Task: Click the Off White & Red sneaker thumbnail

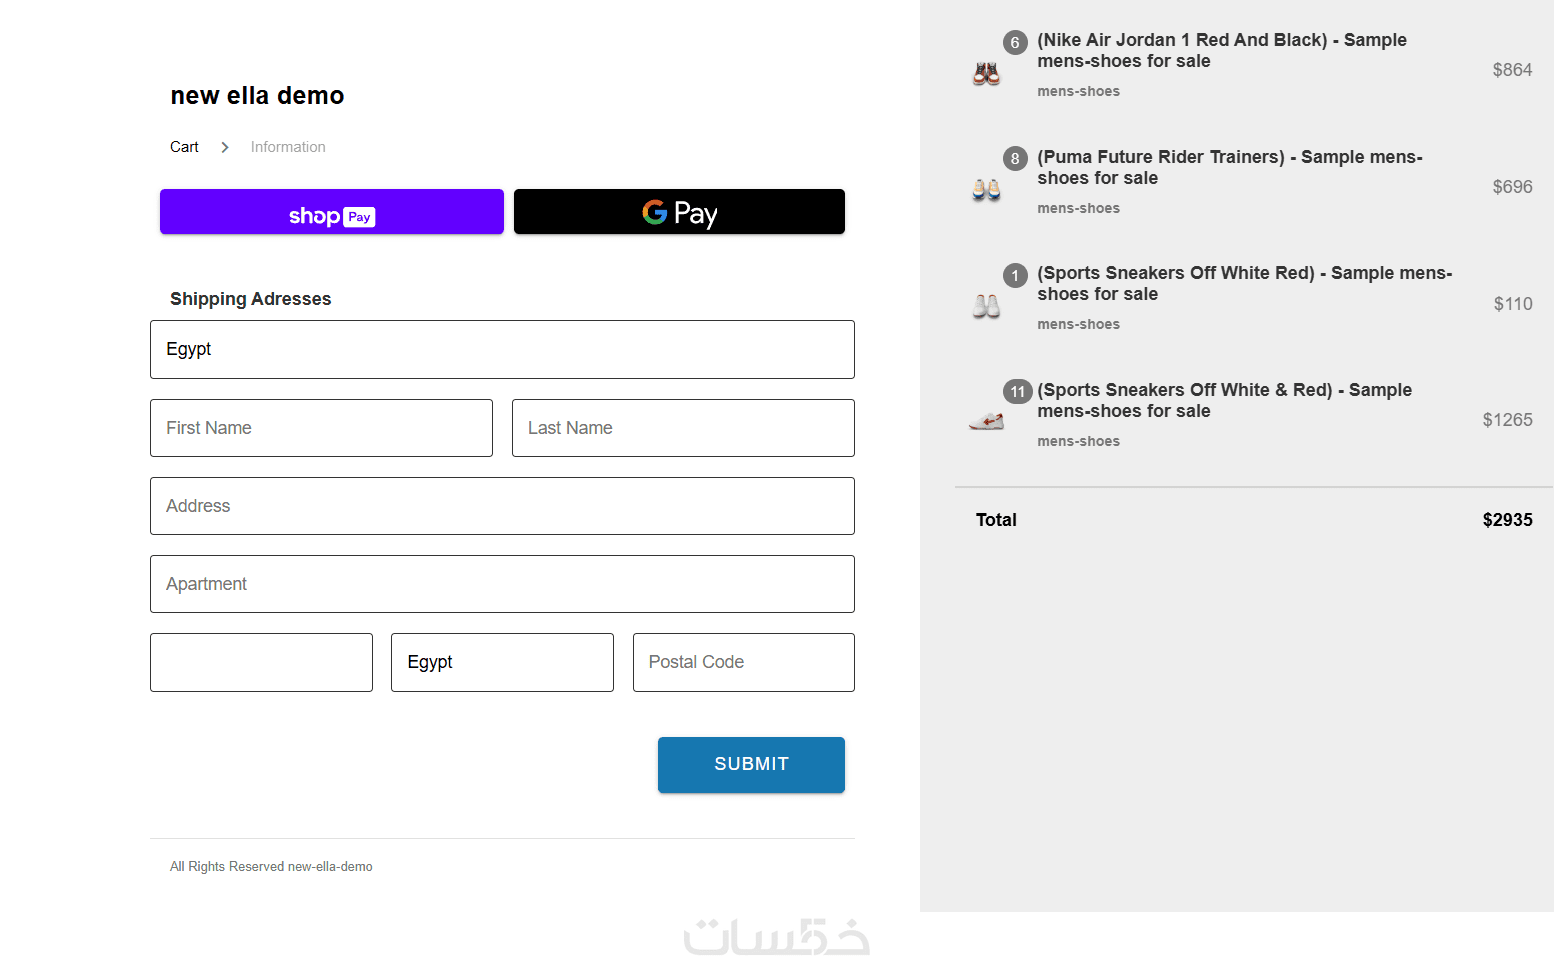Action: (986, 422)
